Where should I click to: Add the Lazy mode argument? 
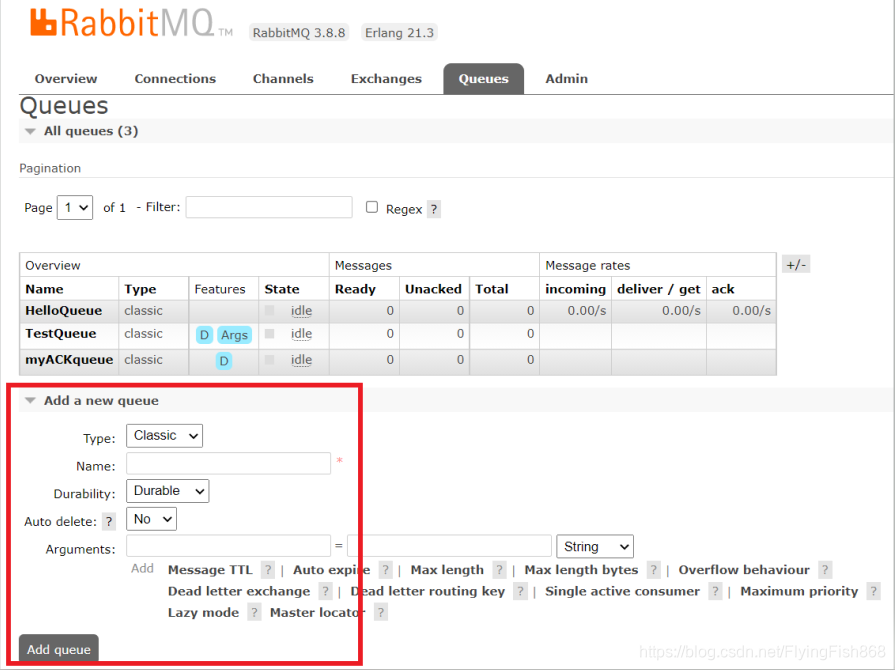tap(203, 613)
